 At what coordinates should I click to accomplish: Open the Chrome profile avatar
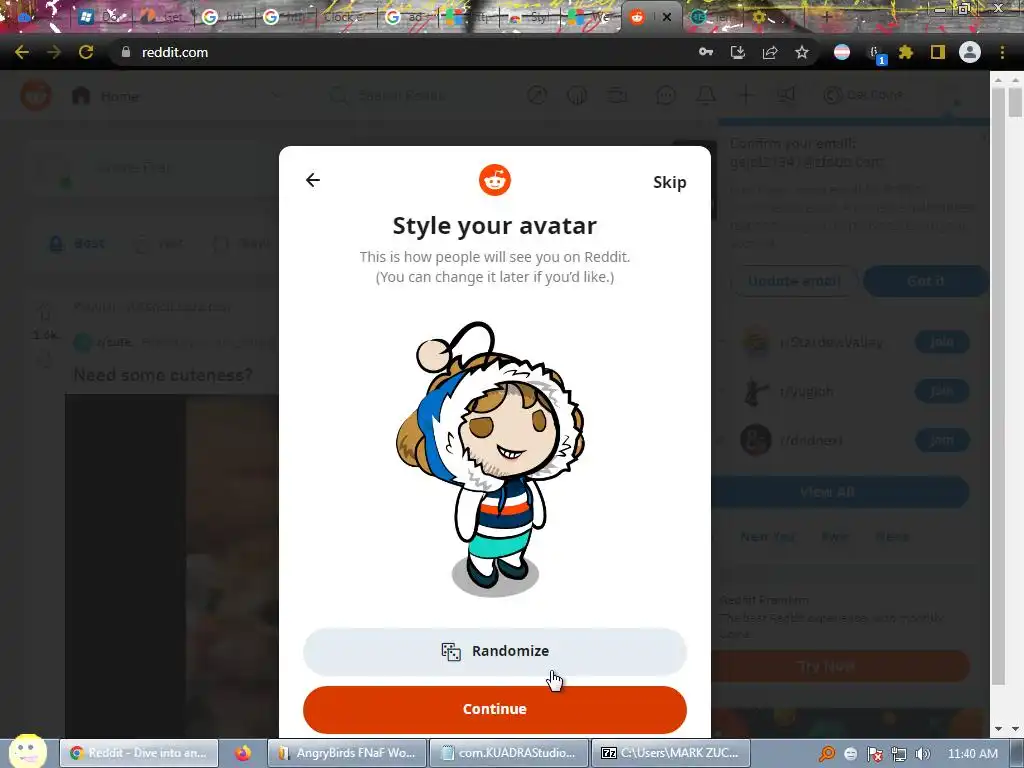(970, 52)
